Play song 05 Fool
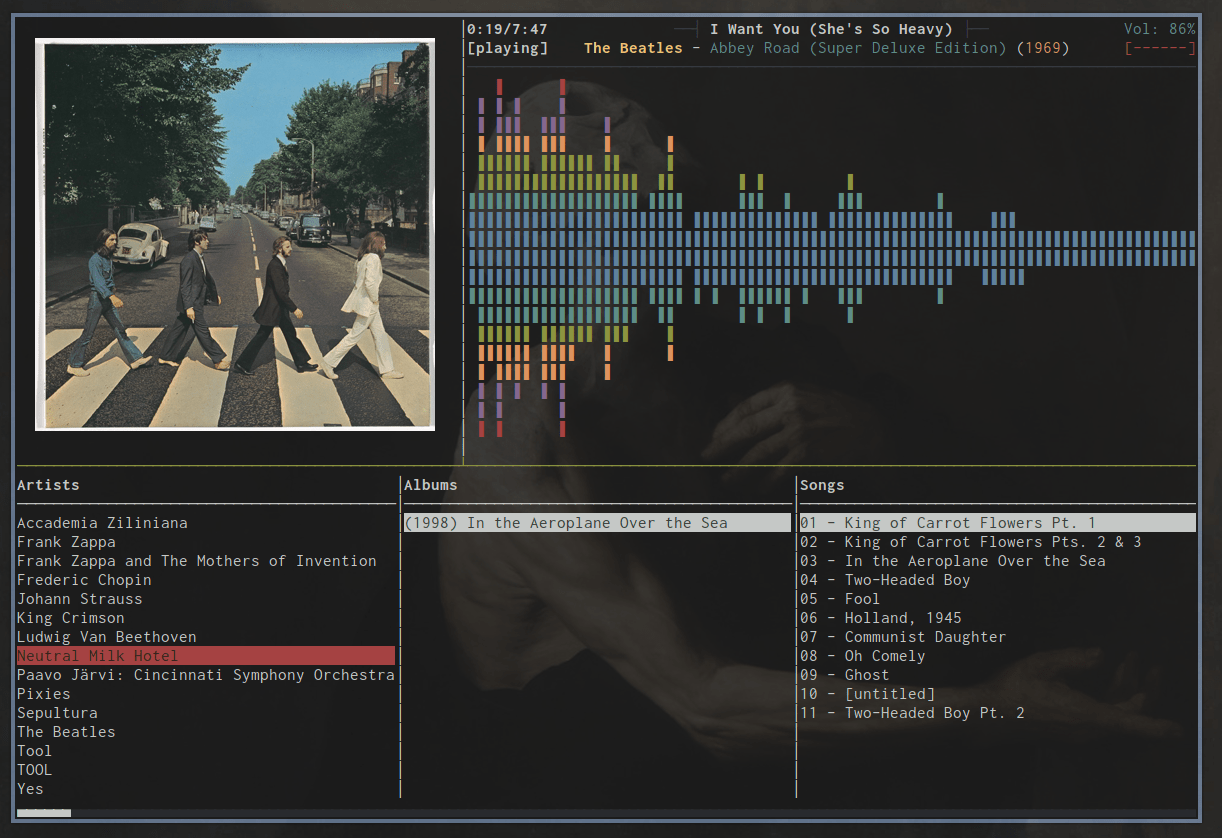The width and height of the screenshot is (1222, 838). pos(840,599)
